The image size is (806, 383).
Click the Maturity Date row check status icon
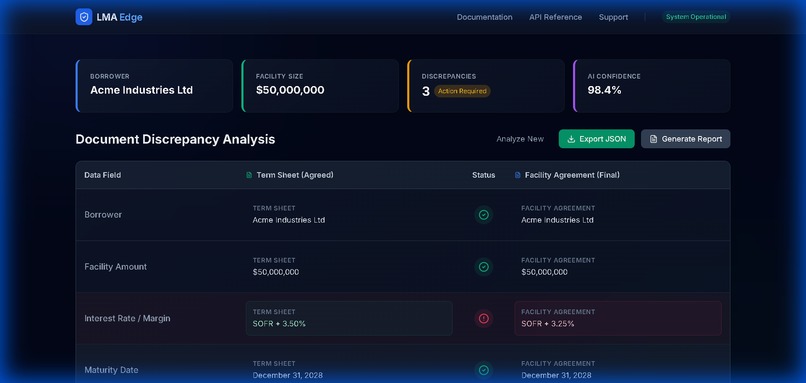click(x=484, y=370)
